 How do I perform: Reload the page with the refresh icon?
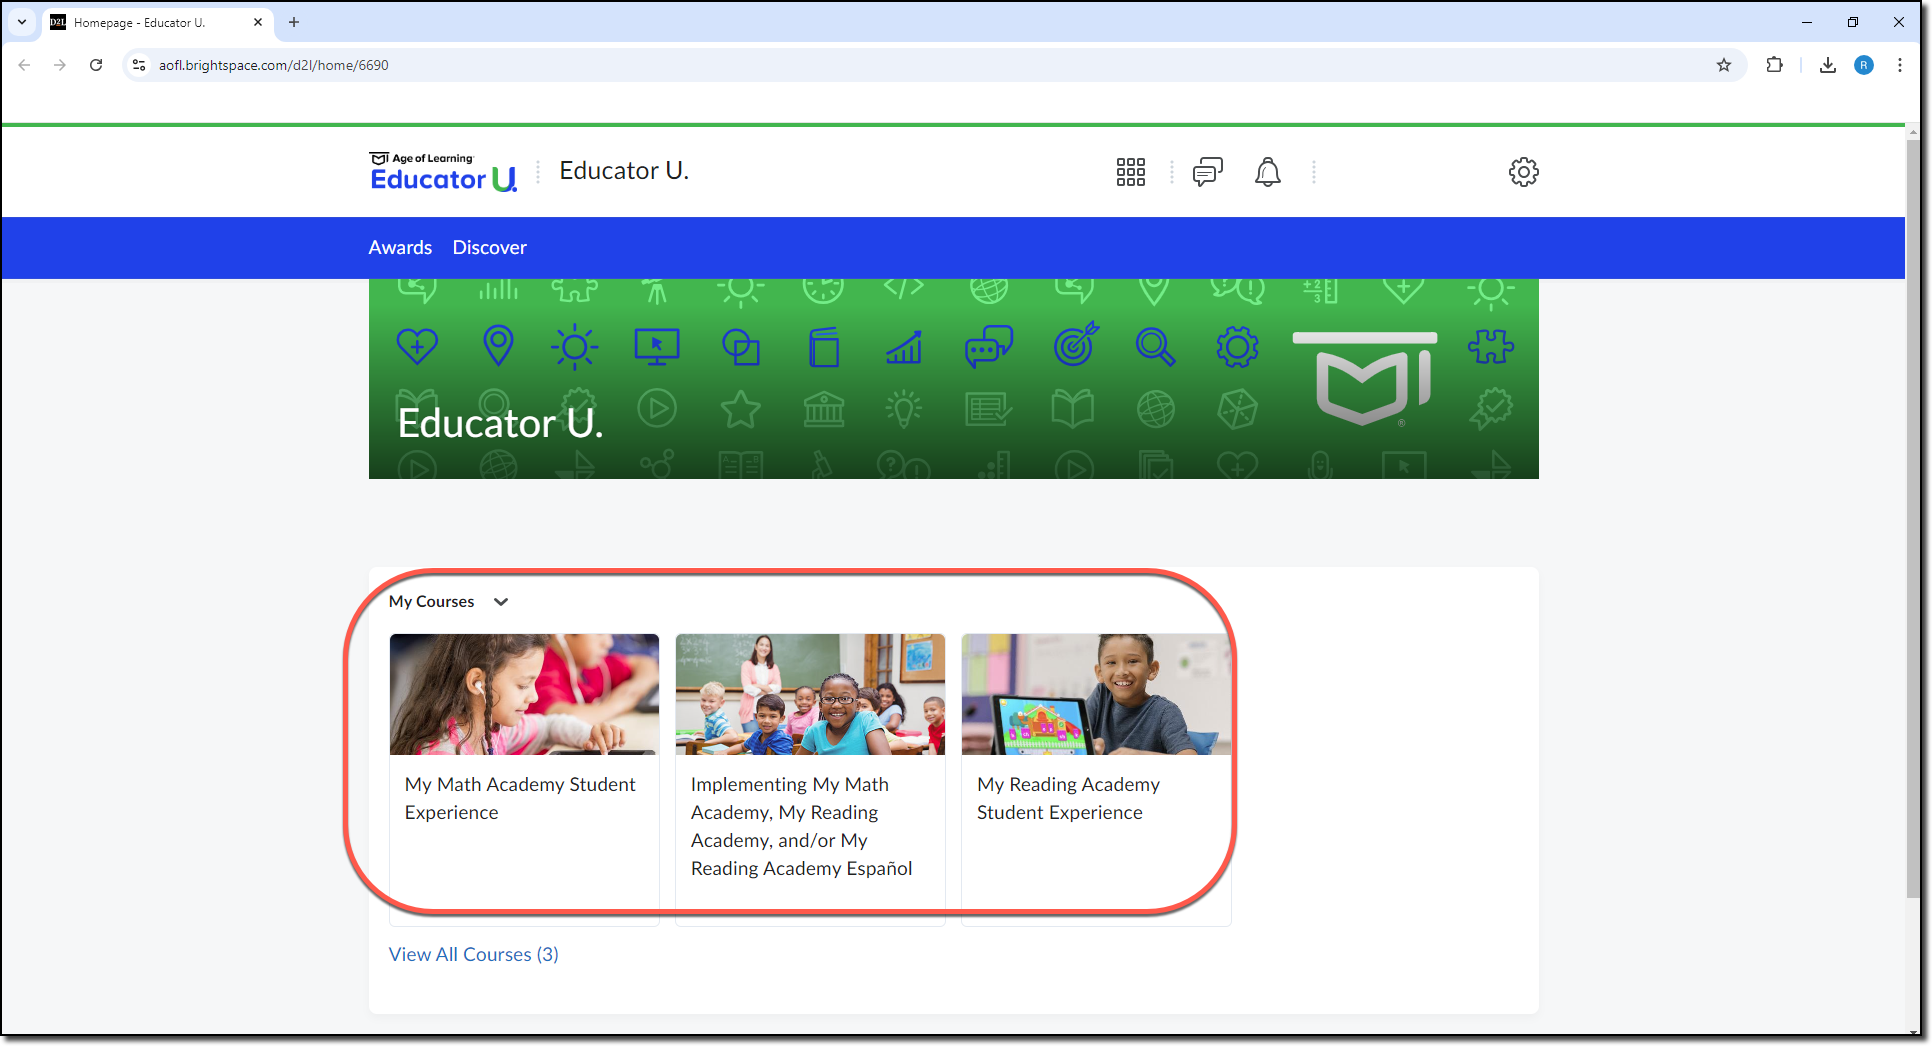tap(96, 65)
